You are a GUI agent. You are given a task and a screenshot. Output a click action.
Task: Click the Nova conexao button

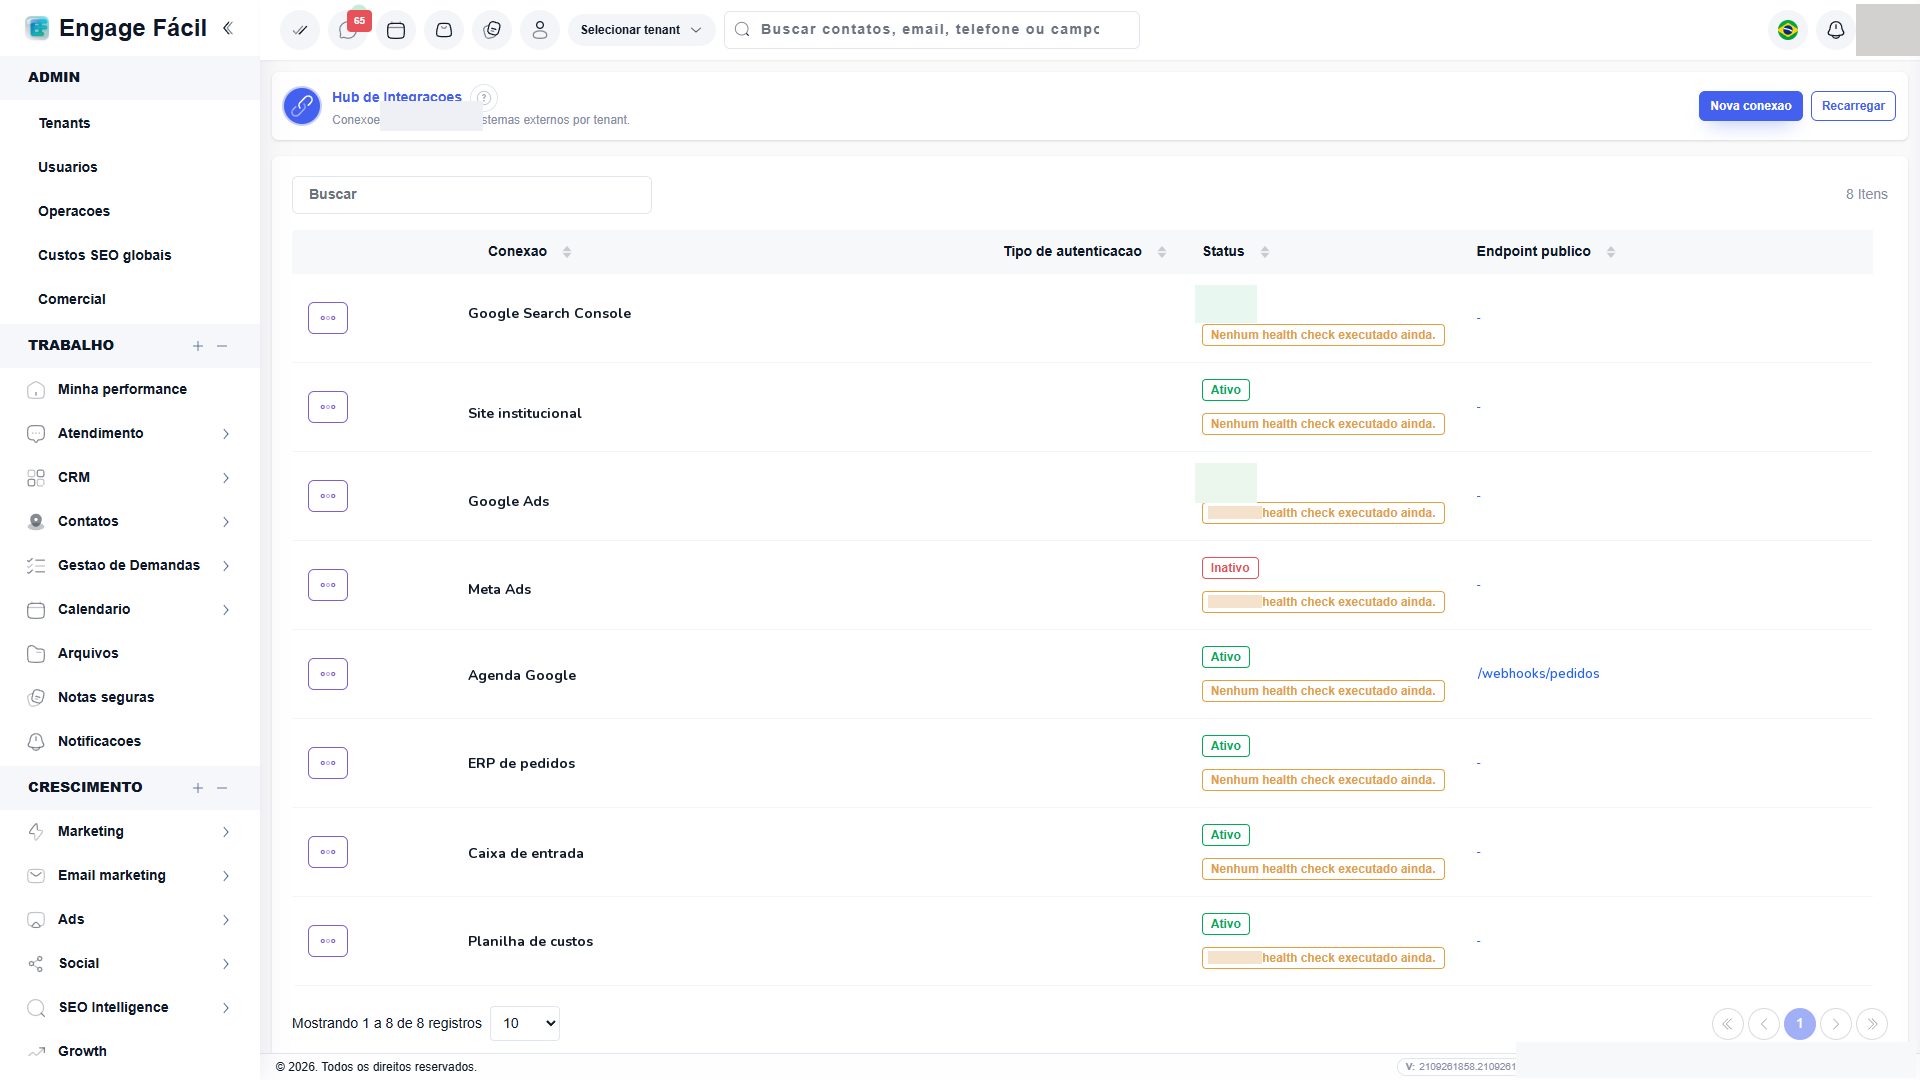pyautogui.click(x=1750, y=106)
